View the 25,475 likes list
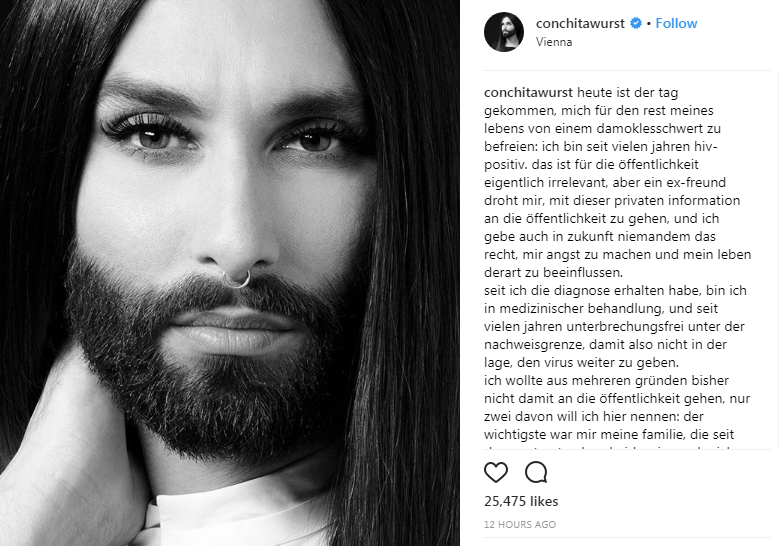 point(521,501)
